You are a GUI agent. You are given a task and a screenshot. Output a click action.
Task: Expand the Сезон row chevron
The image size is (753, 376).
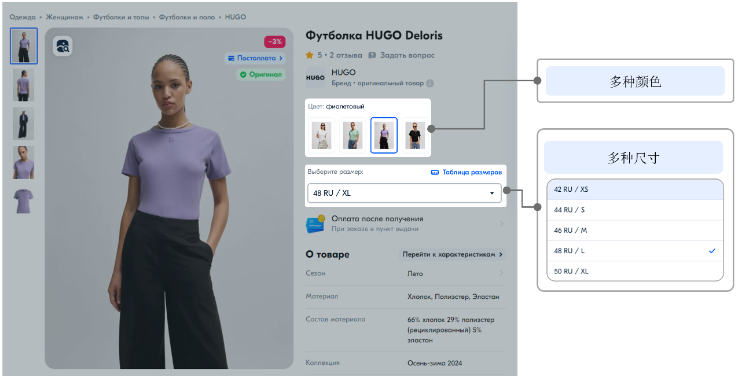pyautogui.click(x=501, y=273)
